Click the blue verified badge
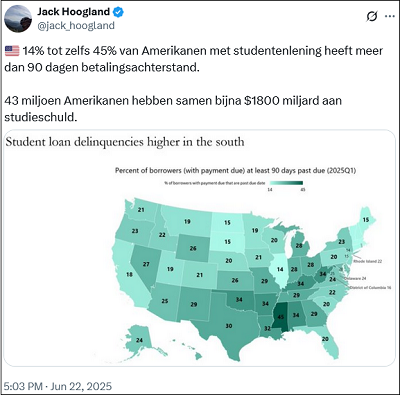400x395 pixels. (118, 12)
